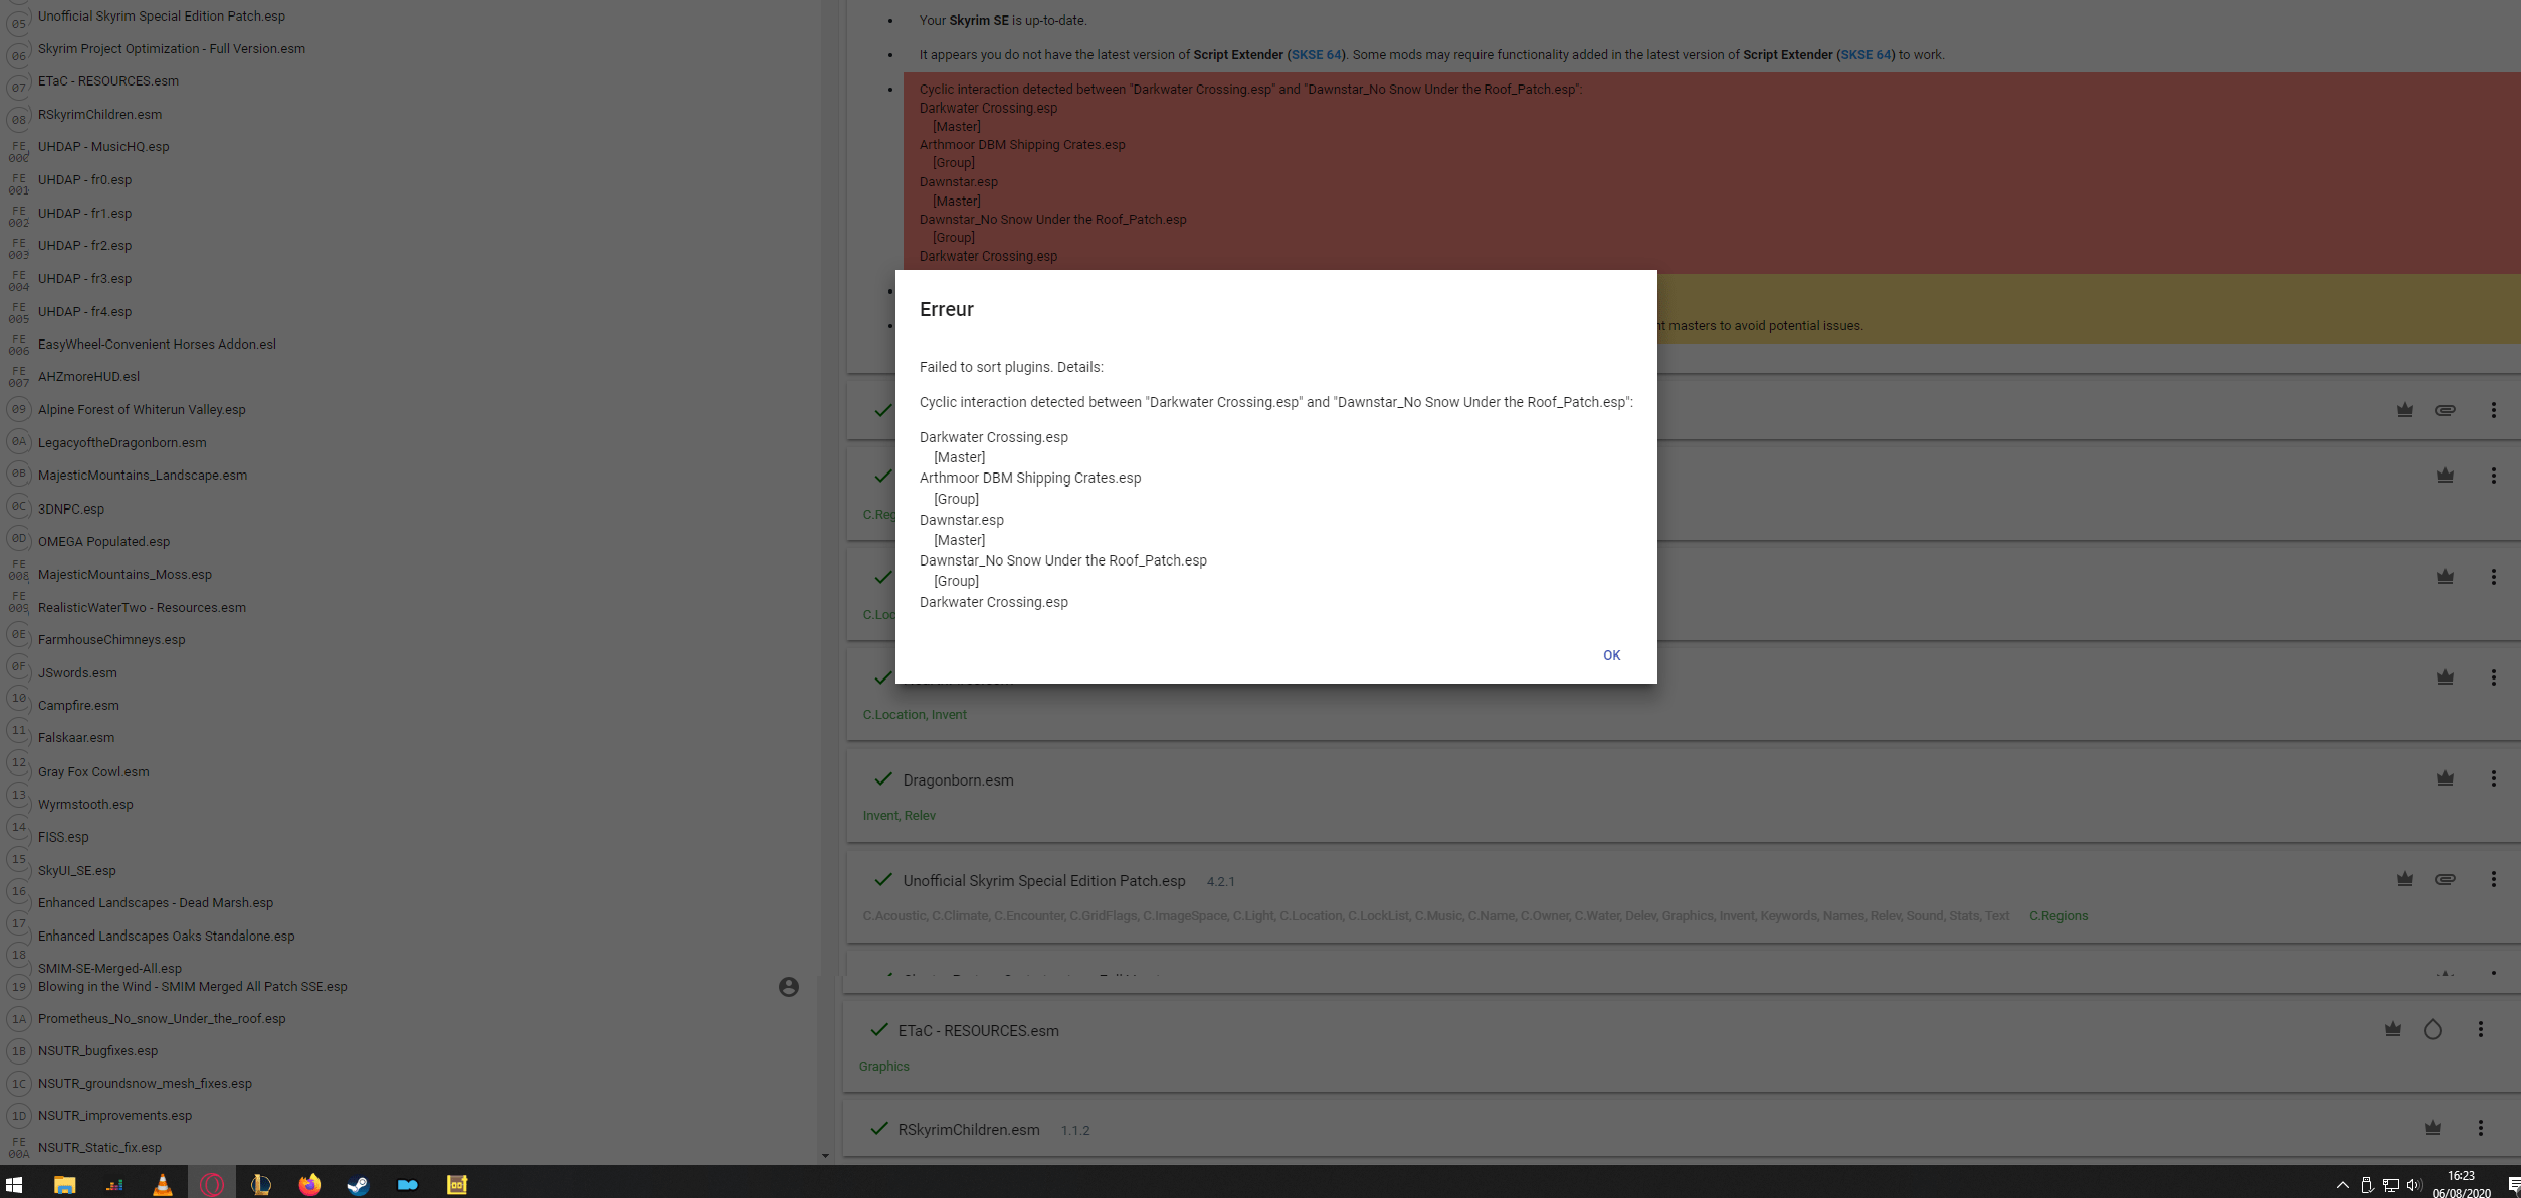Open the LOOT app in the taskbar
2521x1198 pixels.
click(456, 1184)
